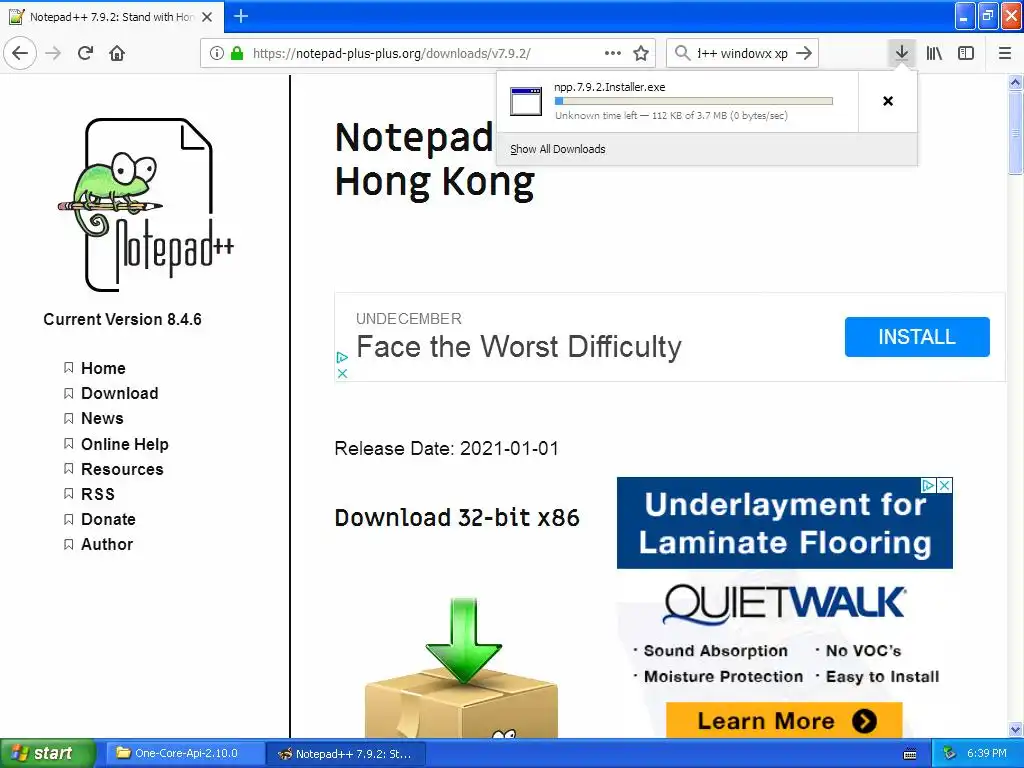Screen dimensions: 1024x768
Task: Open AdChoices icon on UNDECEMBER ad
Action: [342, 357]
